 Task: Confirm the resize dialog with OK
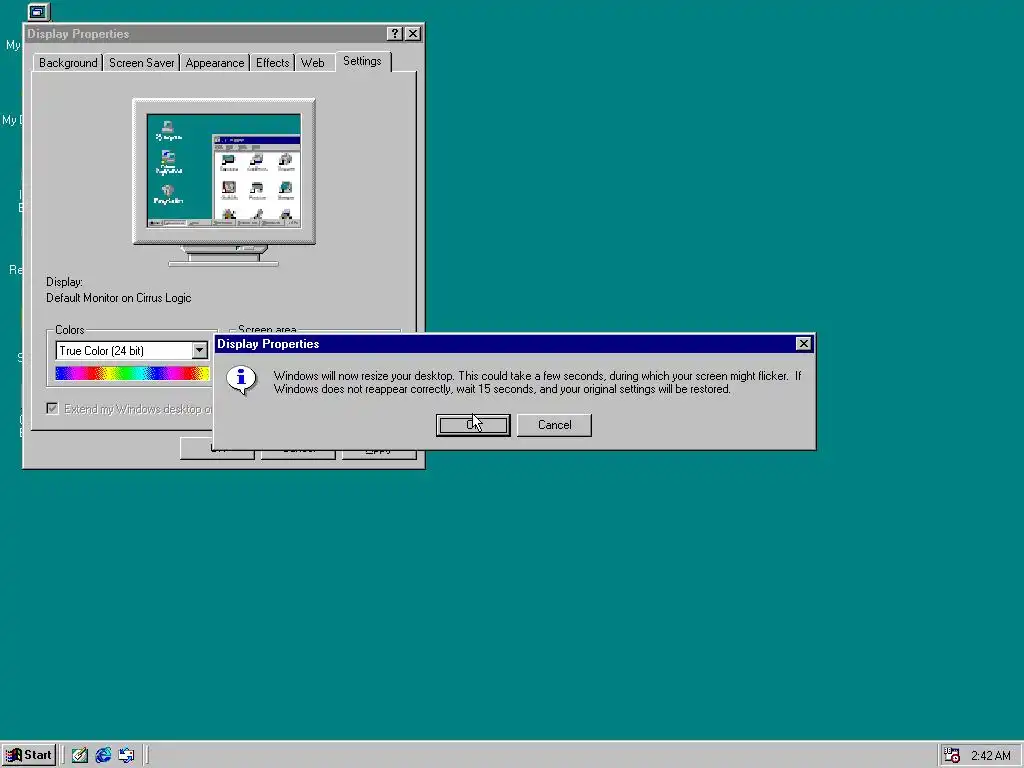(x=473, y=425)
